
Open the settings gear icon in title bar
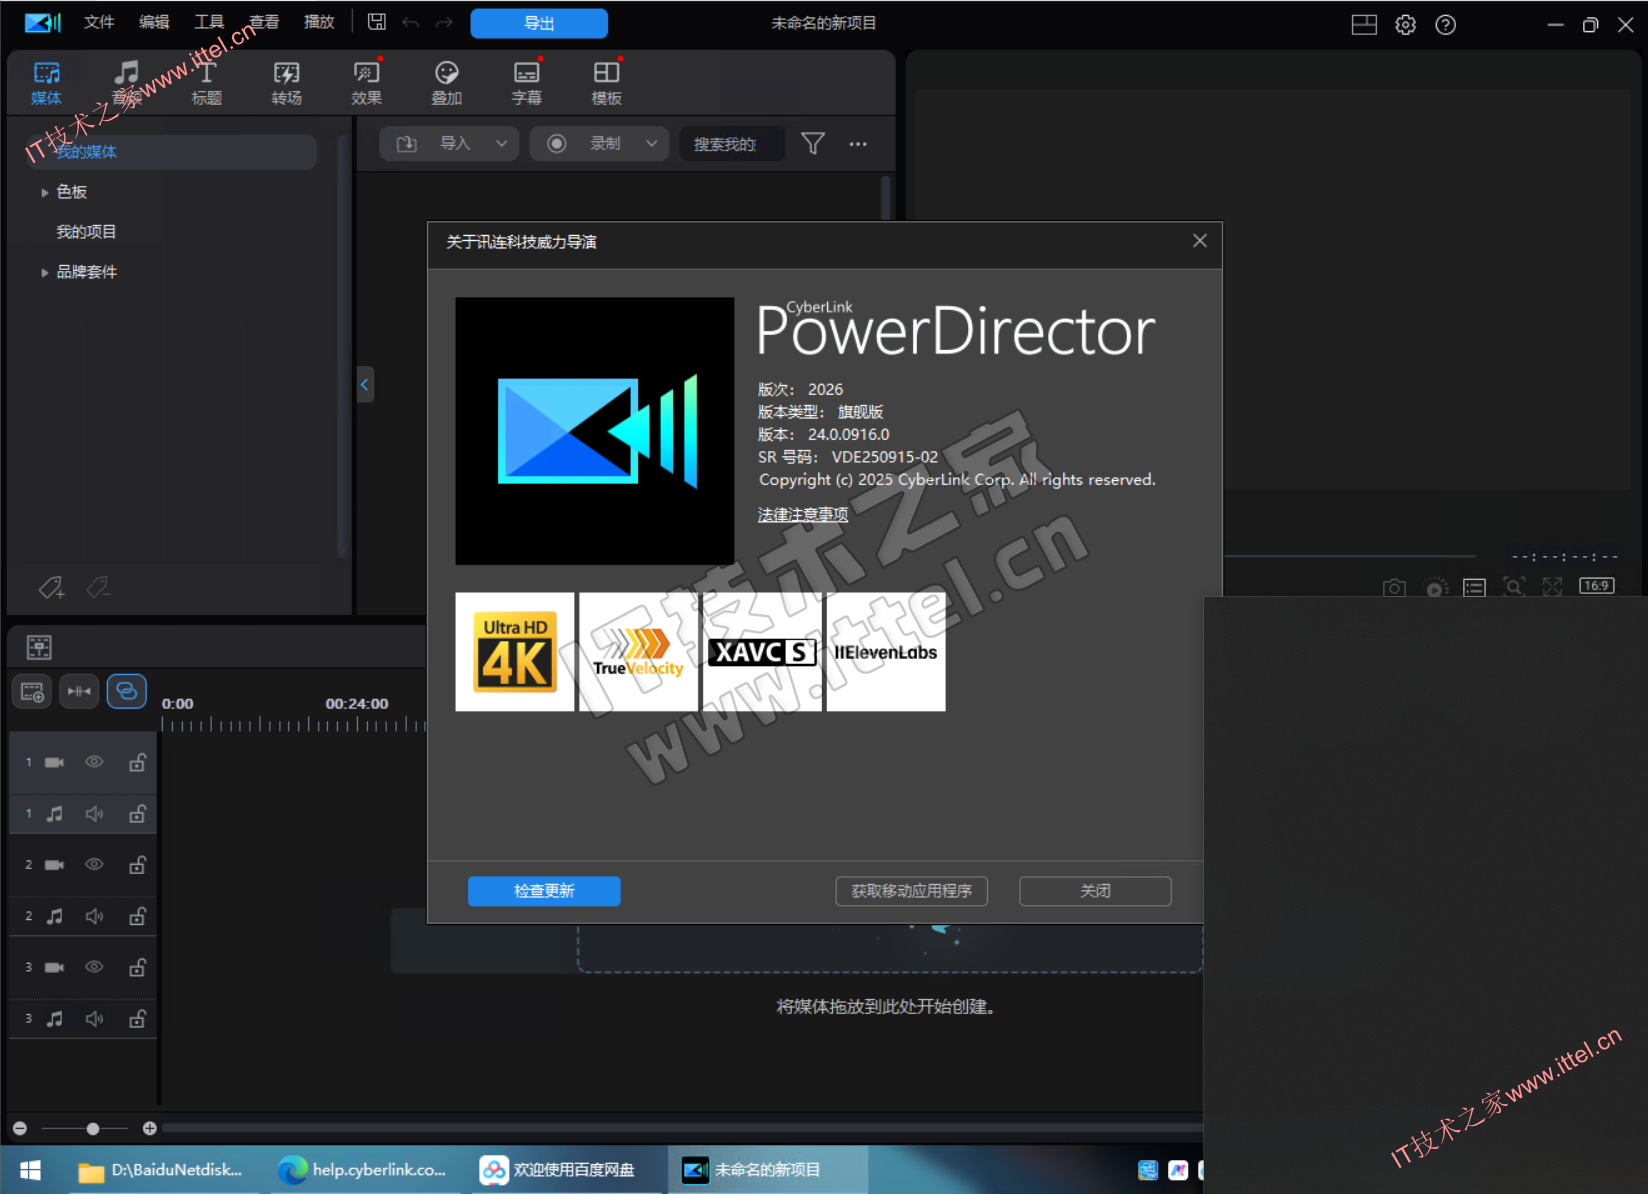pos(1405,25)
